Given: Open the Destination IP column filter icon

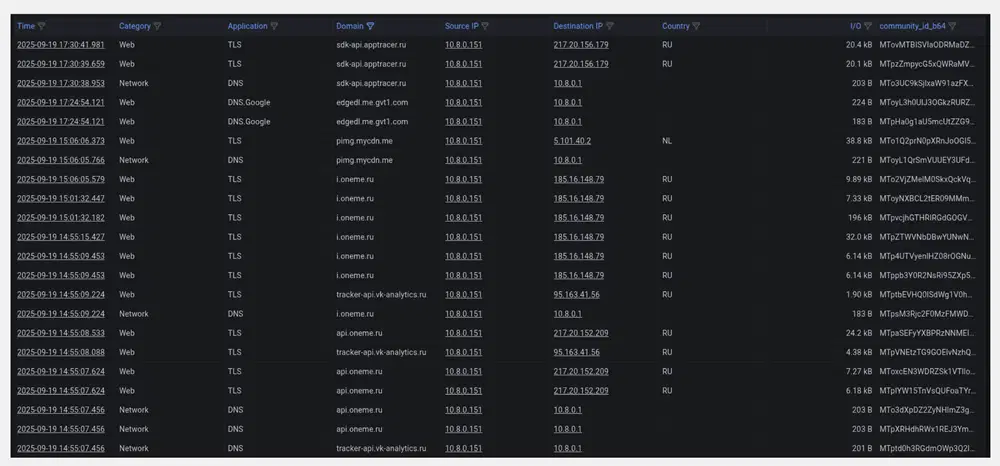Looking at the screenshot, I should point(610,26).
